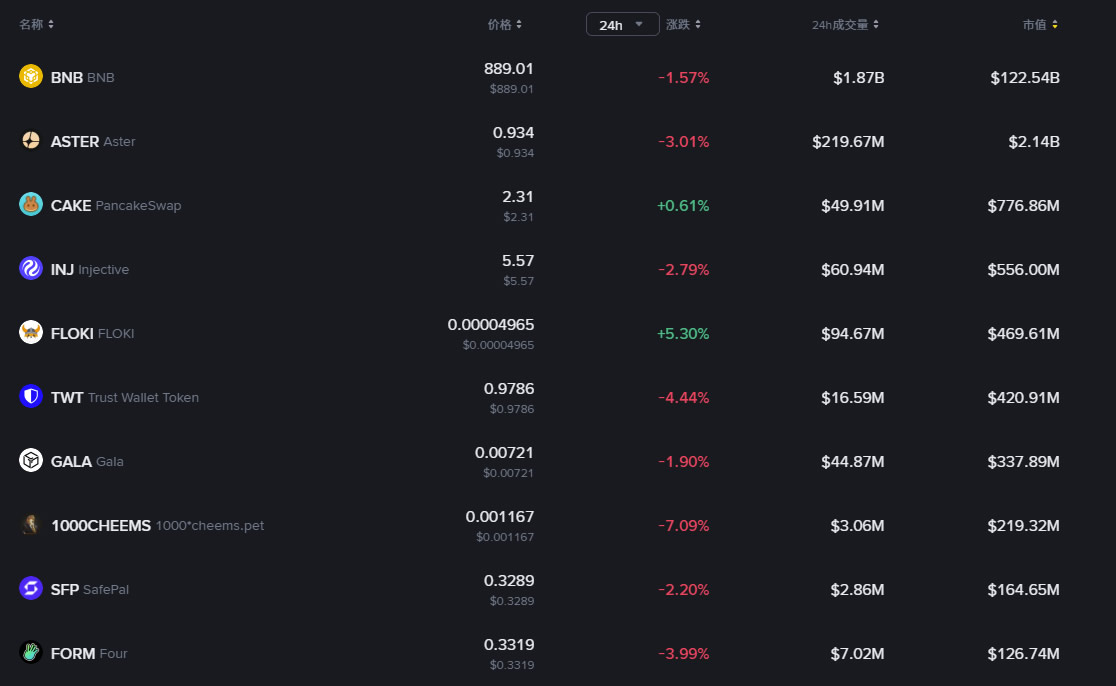Viewport: 1116px width, 686px height.
Task: Click the FORM Four hand icon
Action: coord(31,653)
